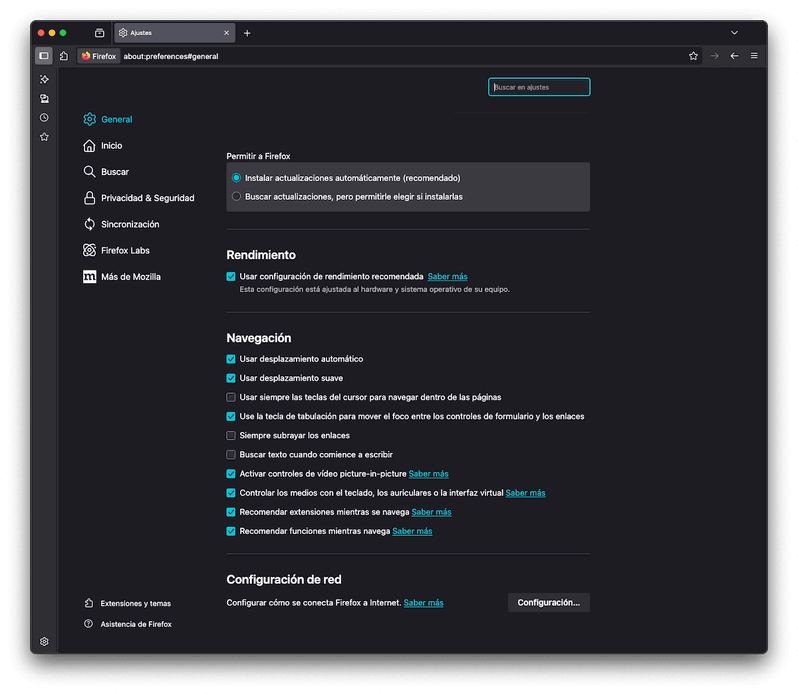Viewport: 798px width, 694px height.
Task: Go back with the left arrow
Action: (x=734, y=56)
